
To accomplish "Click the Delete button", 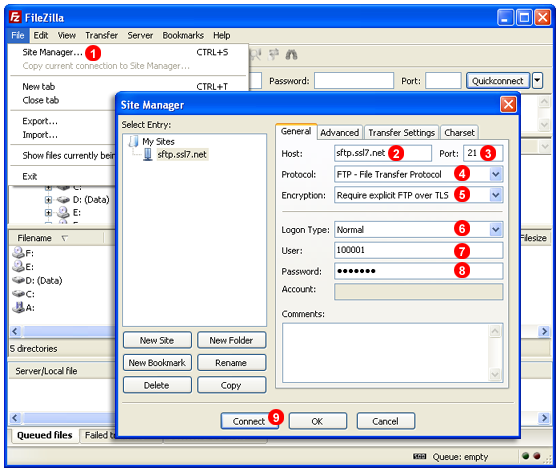I will (x=157, y=385).
